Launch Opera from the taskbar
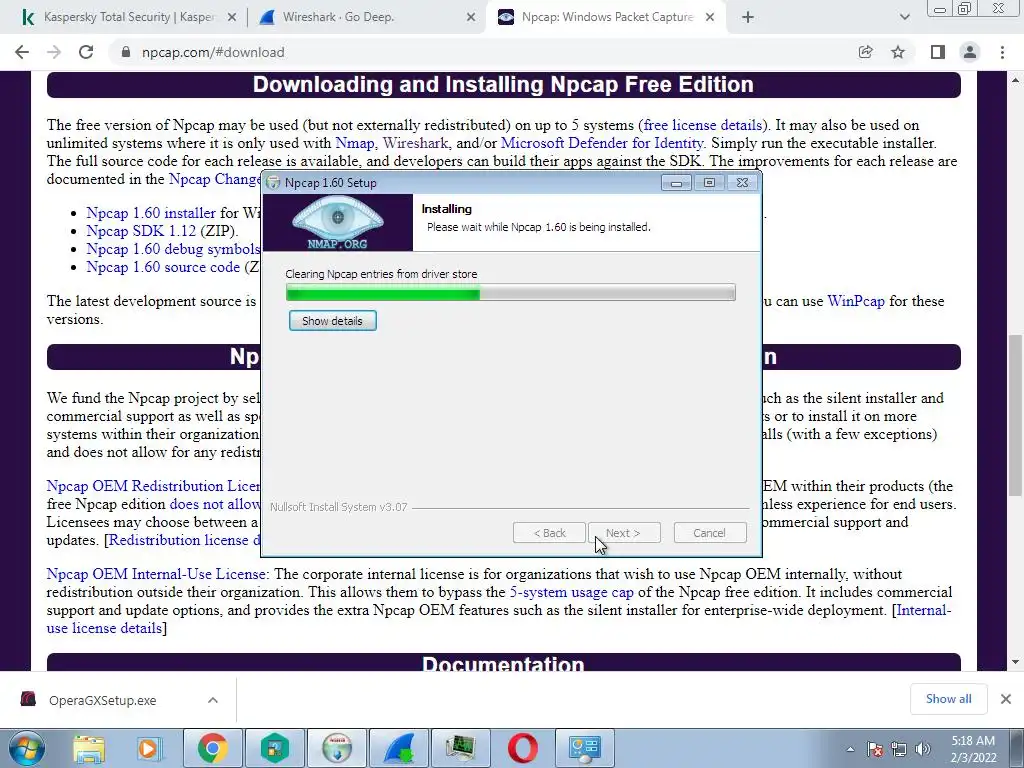Viewport: 1024px width, 768px height. click(522, 748)
